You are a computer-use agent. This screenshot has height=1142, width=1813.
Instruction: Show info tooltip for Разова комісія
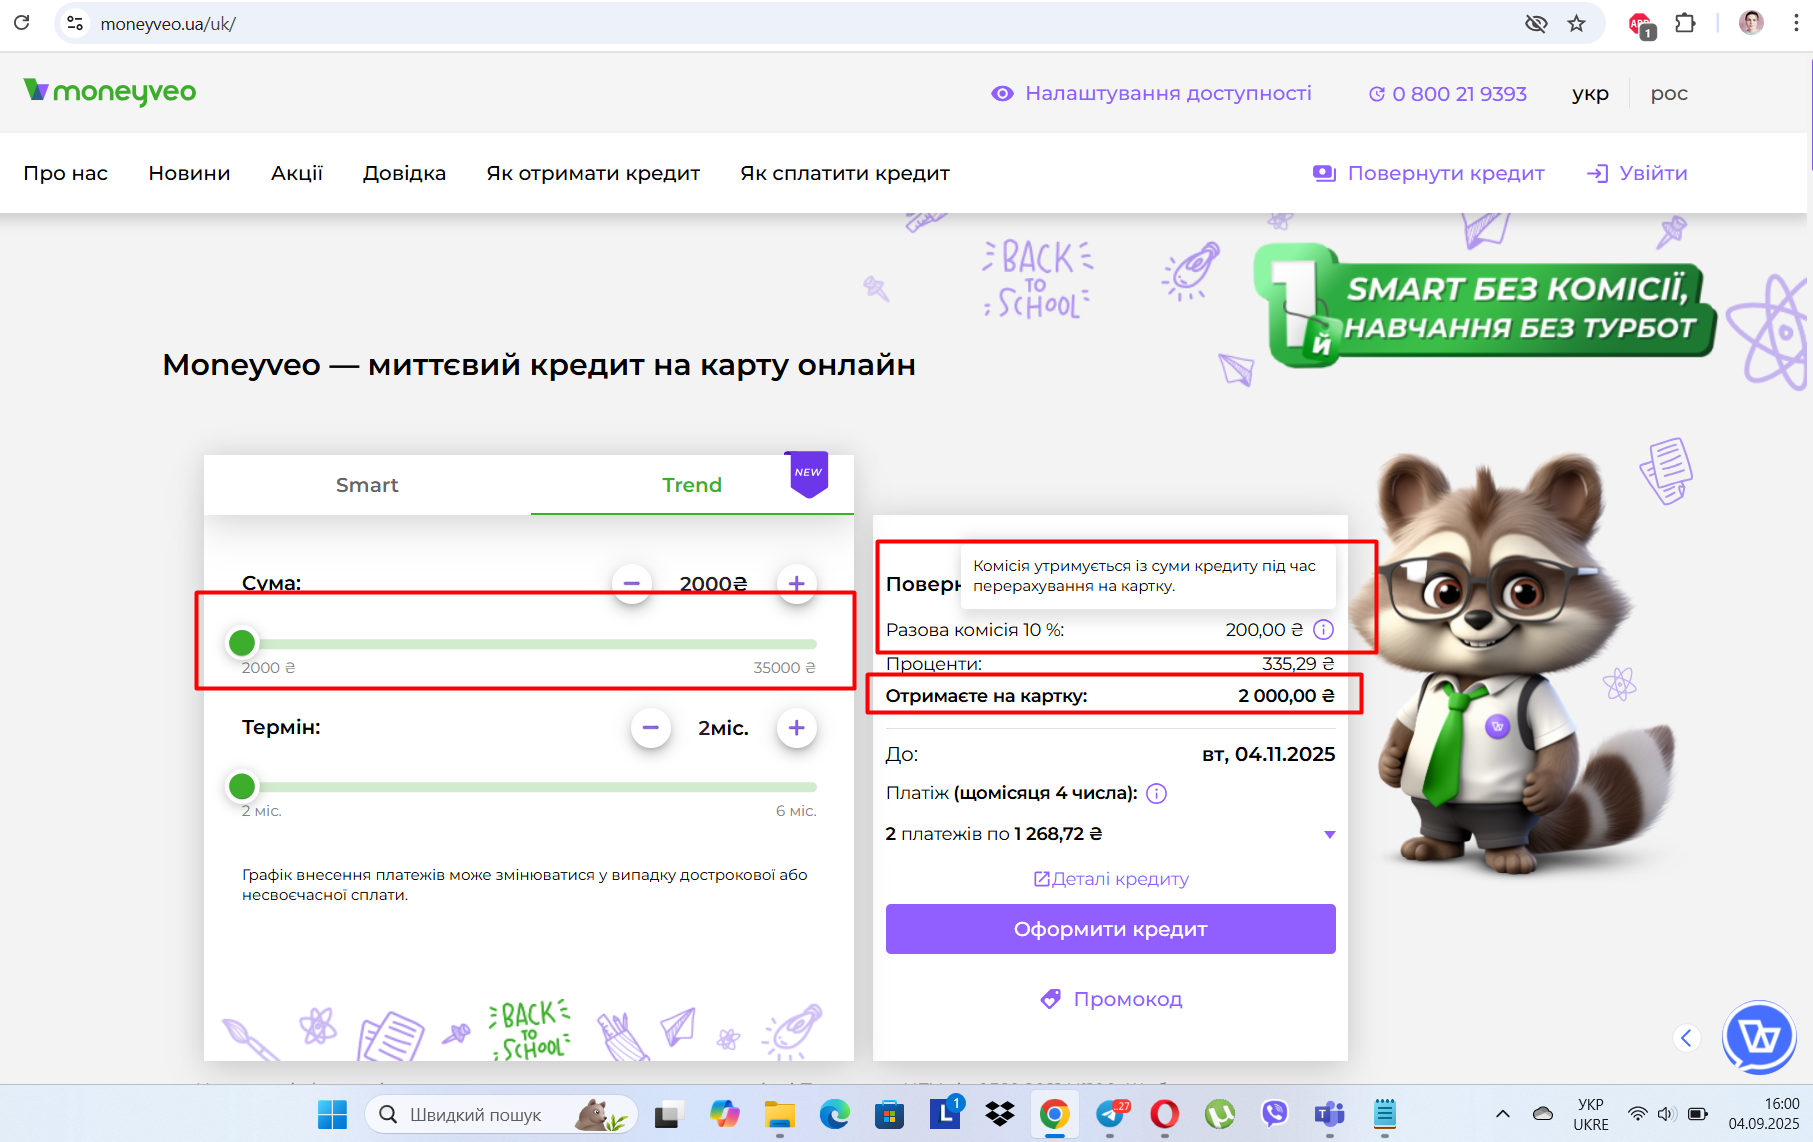(x=1323, y=630)
